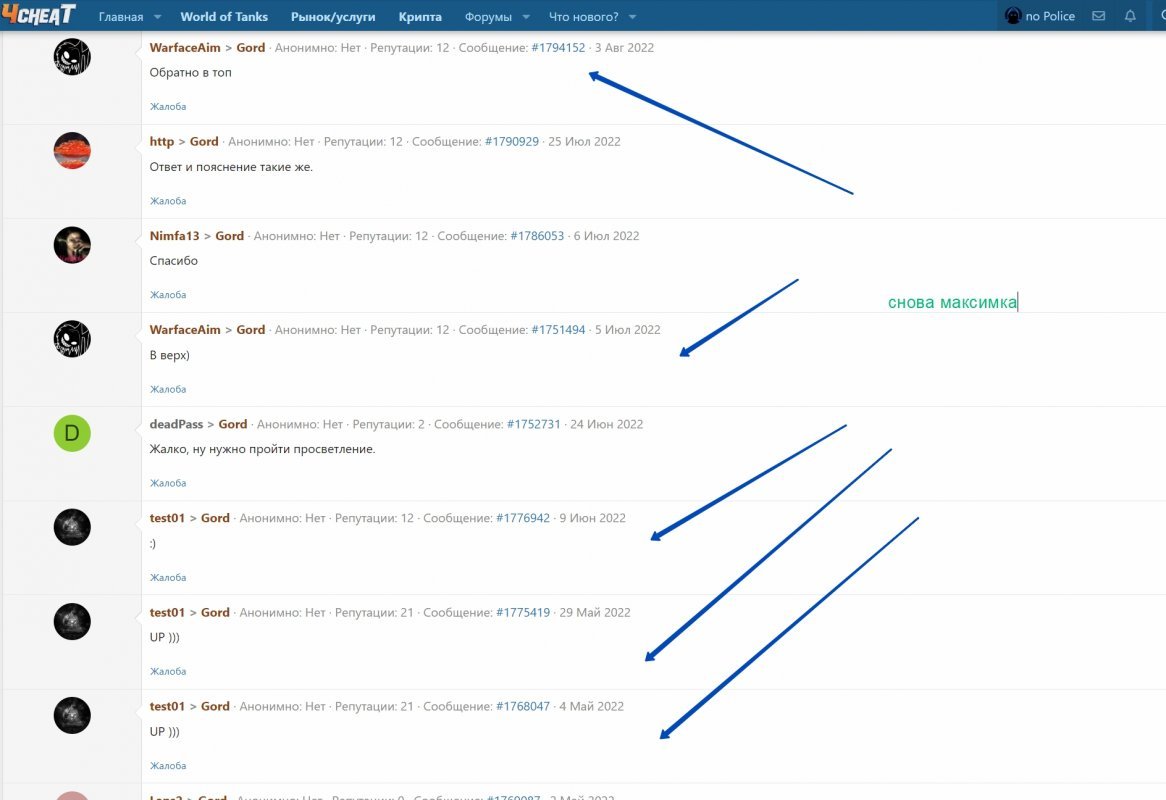Click the red avatar of user http
1166x800 pixels.
point(72,151)
